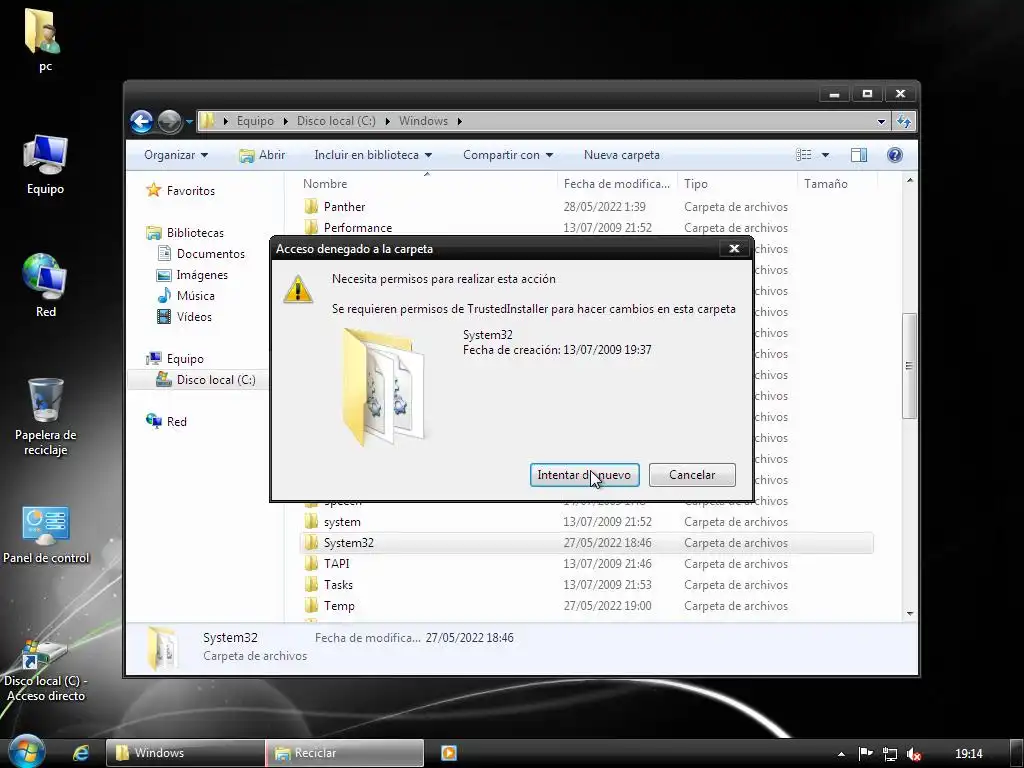Open Música library
Image resolution: width=1024 pixels, height=768 pixels.
(186, 296)
